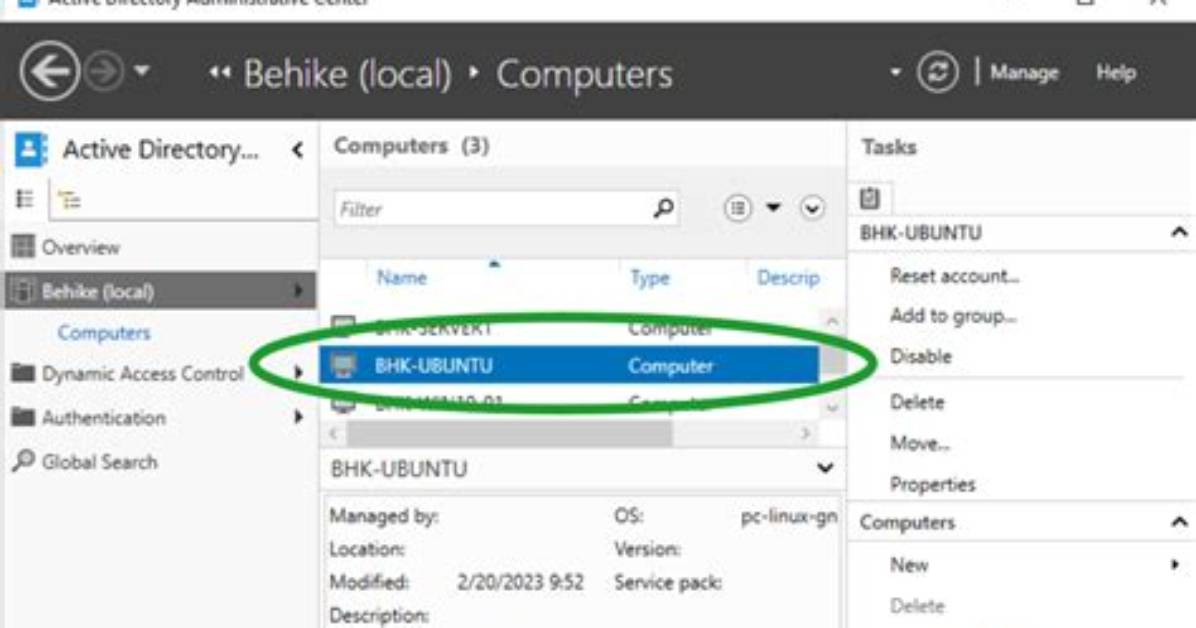Open dropdown arrow beside refresh button
Image resolution: width=1196 pixels, height=628 pixels.
coord(895,72)
